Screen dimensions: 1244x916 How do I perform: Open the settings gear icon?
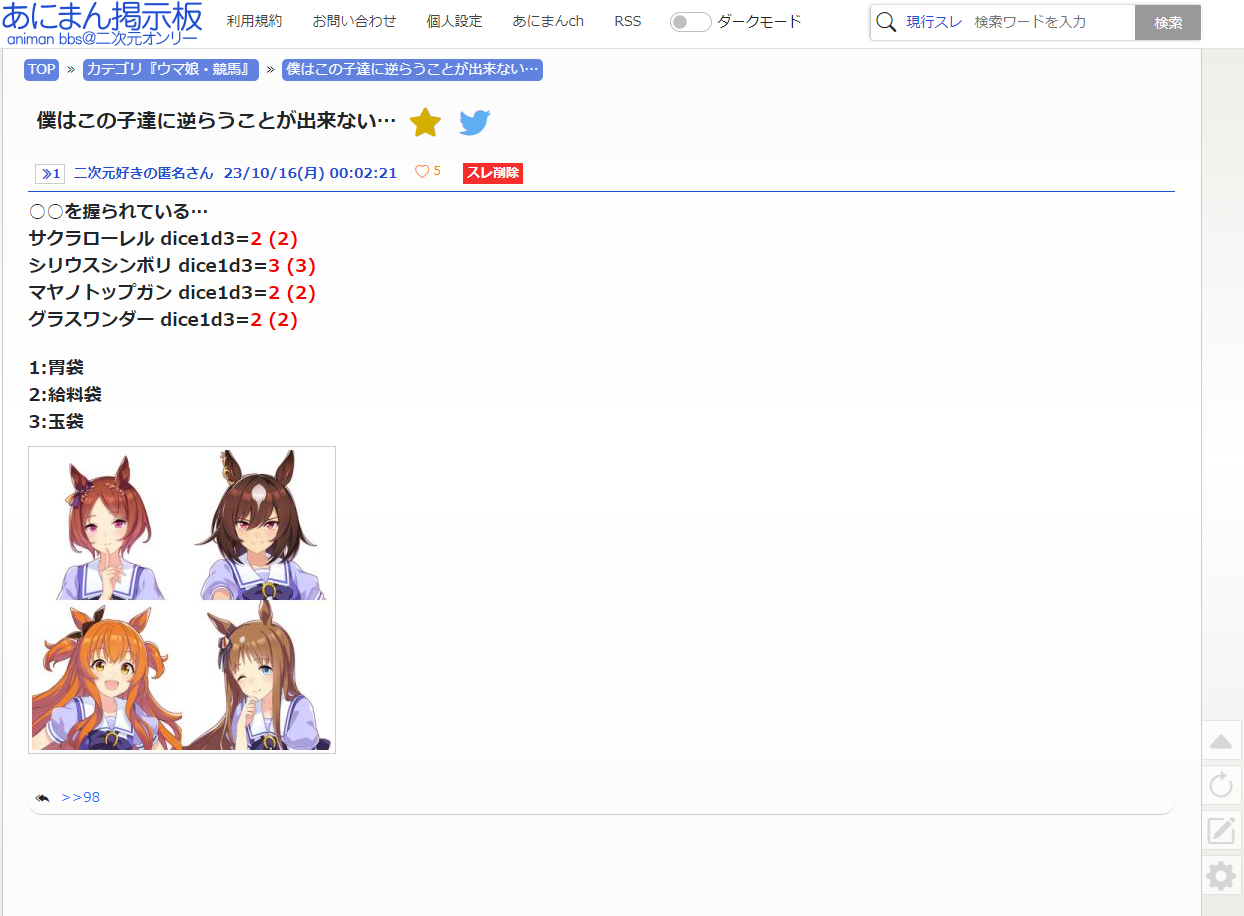pos(1221,876)
